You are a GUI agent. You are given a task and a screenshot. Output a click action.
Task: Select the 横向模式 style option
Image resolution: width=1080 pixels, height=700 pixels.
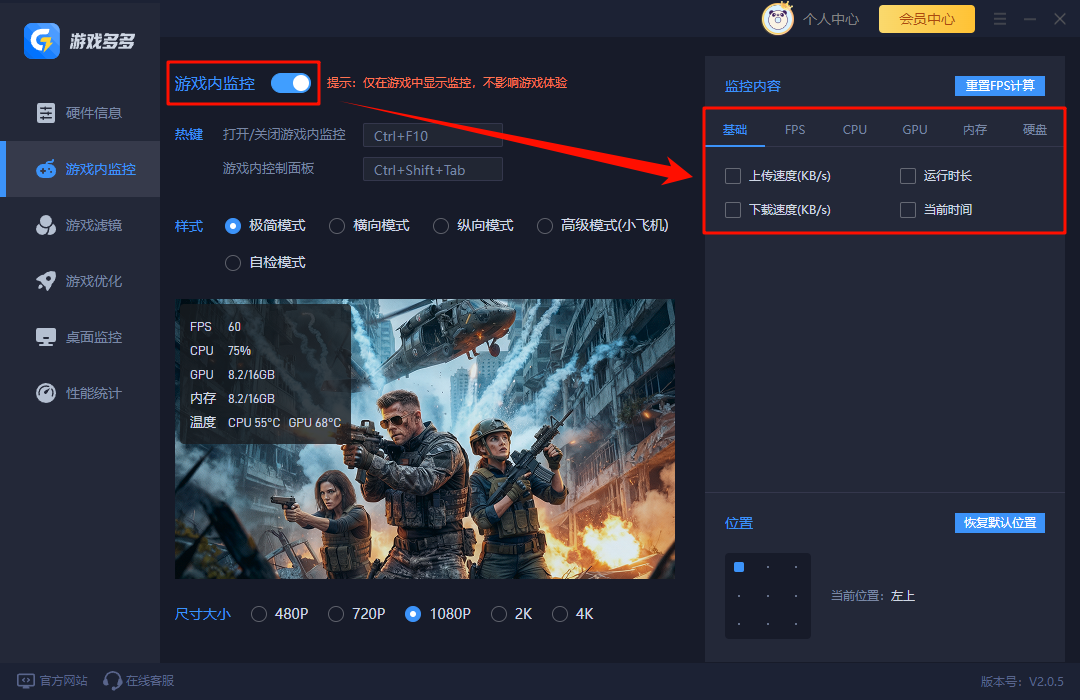click(x=336, y=226)
